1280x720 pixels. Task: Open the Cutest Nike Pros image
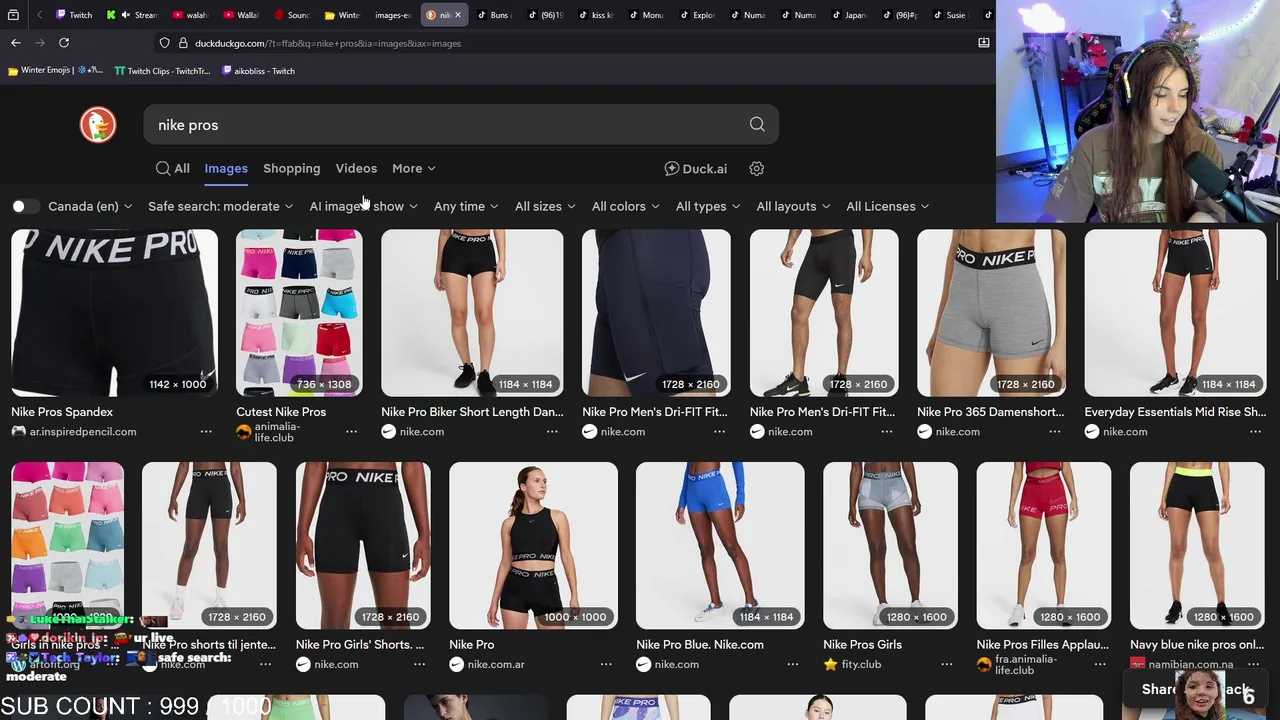coord(299,313)
